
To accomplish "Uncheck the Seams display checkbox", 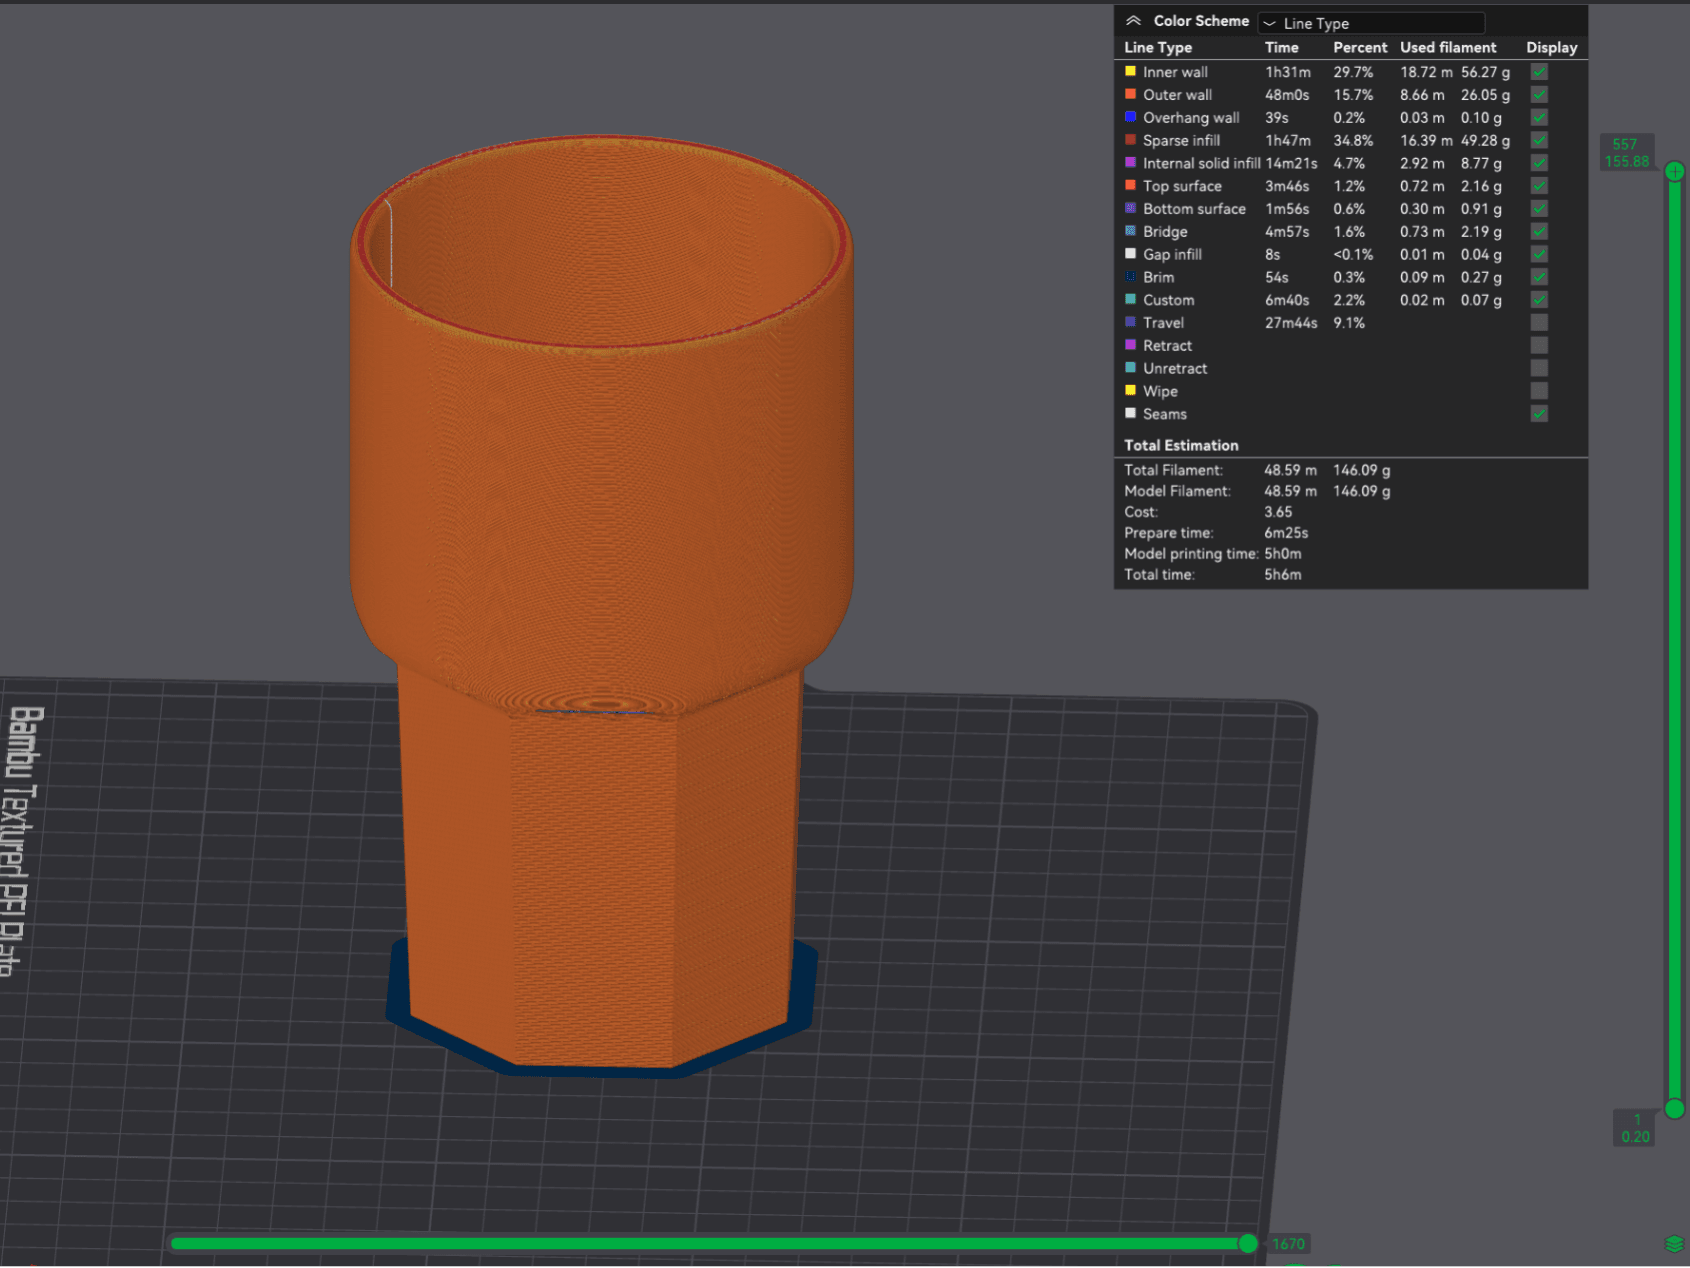I will pyautogui.click(x=1539, y=413).
